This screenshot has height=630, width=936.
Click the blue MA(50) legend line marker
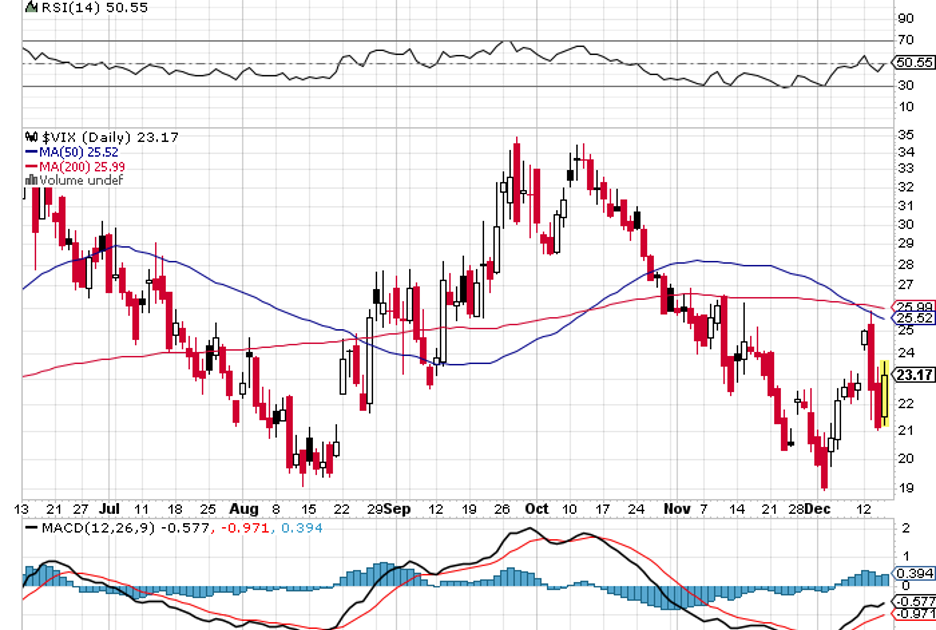[x=31, y=152]
